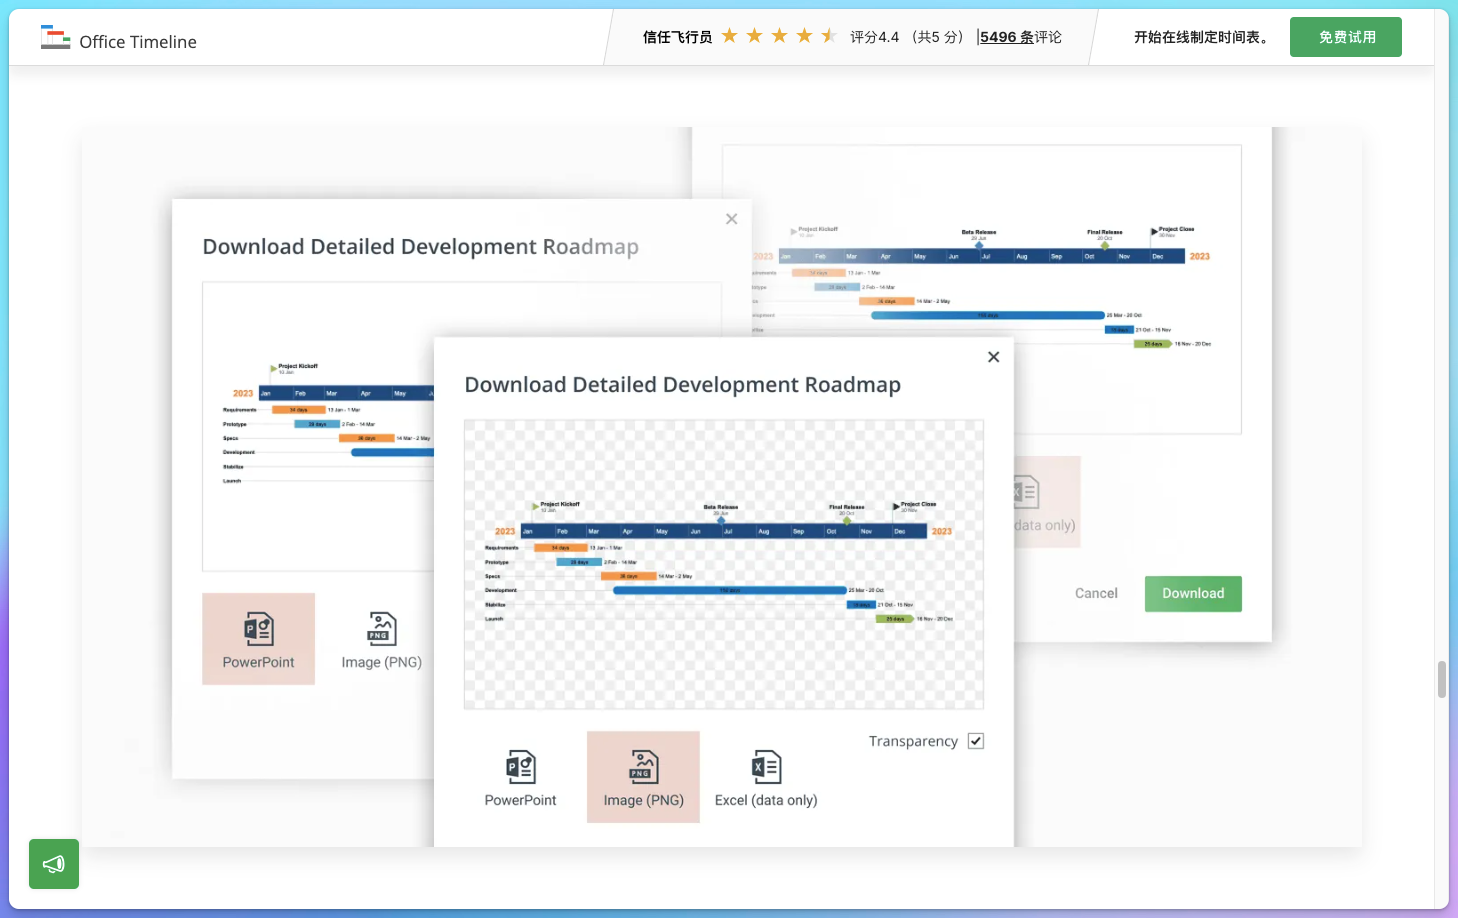Click the faded Excel icon in right dialog
Screen dimensions: 1458x918
pyautogui.click(x=1027, y=492)
